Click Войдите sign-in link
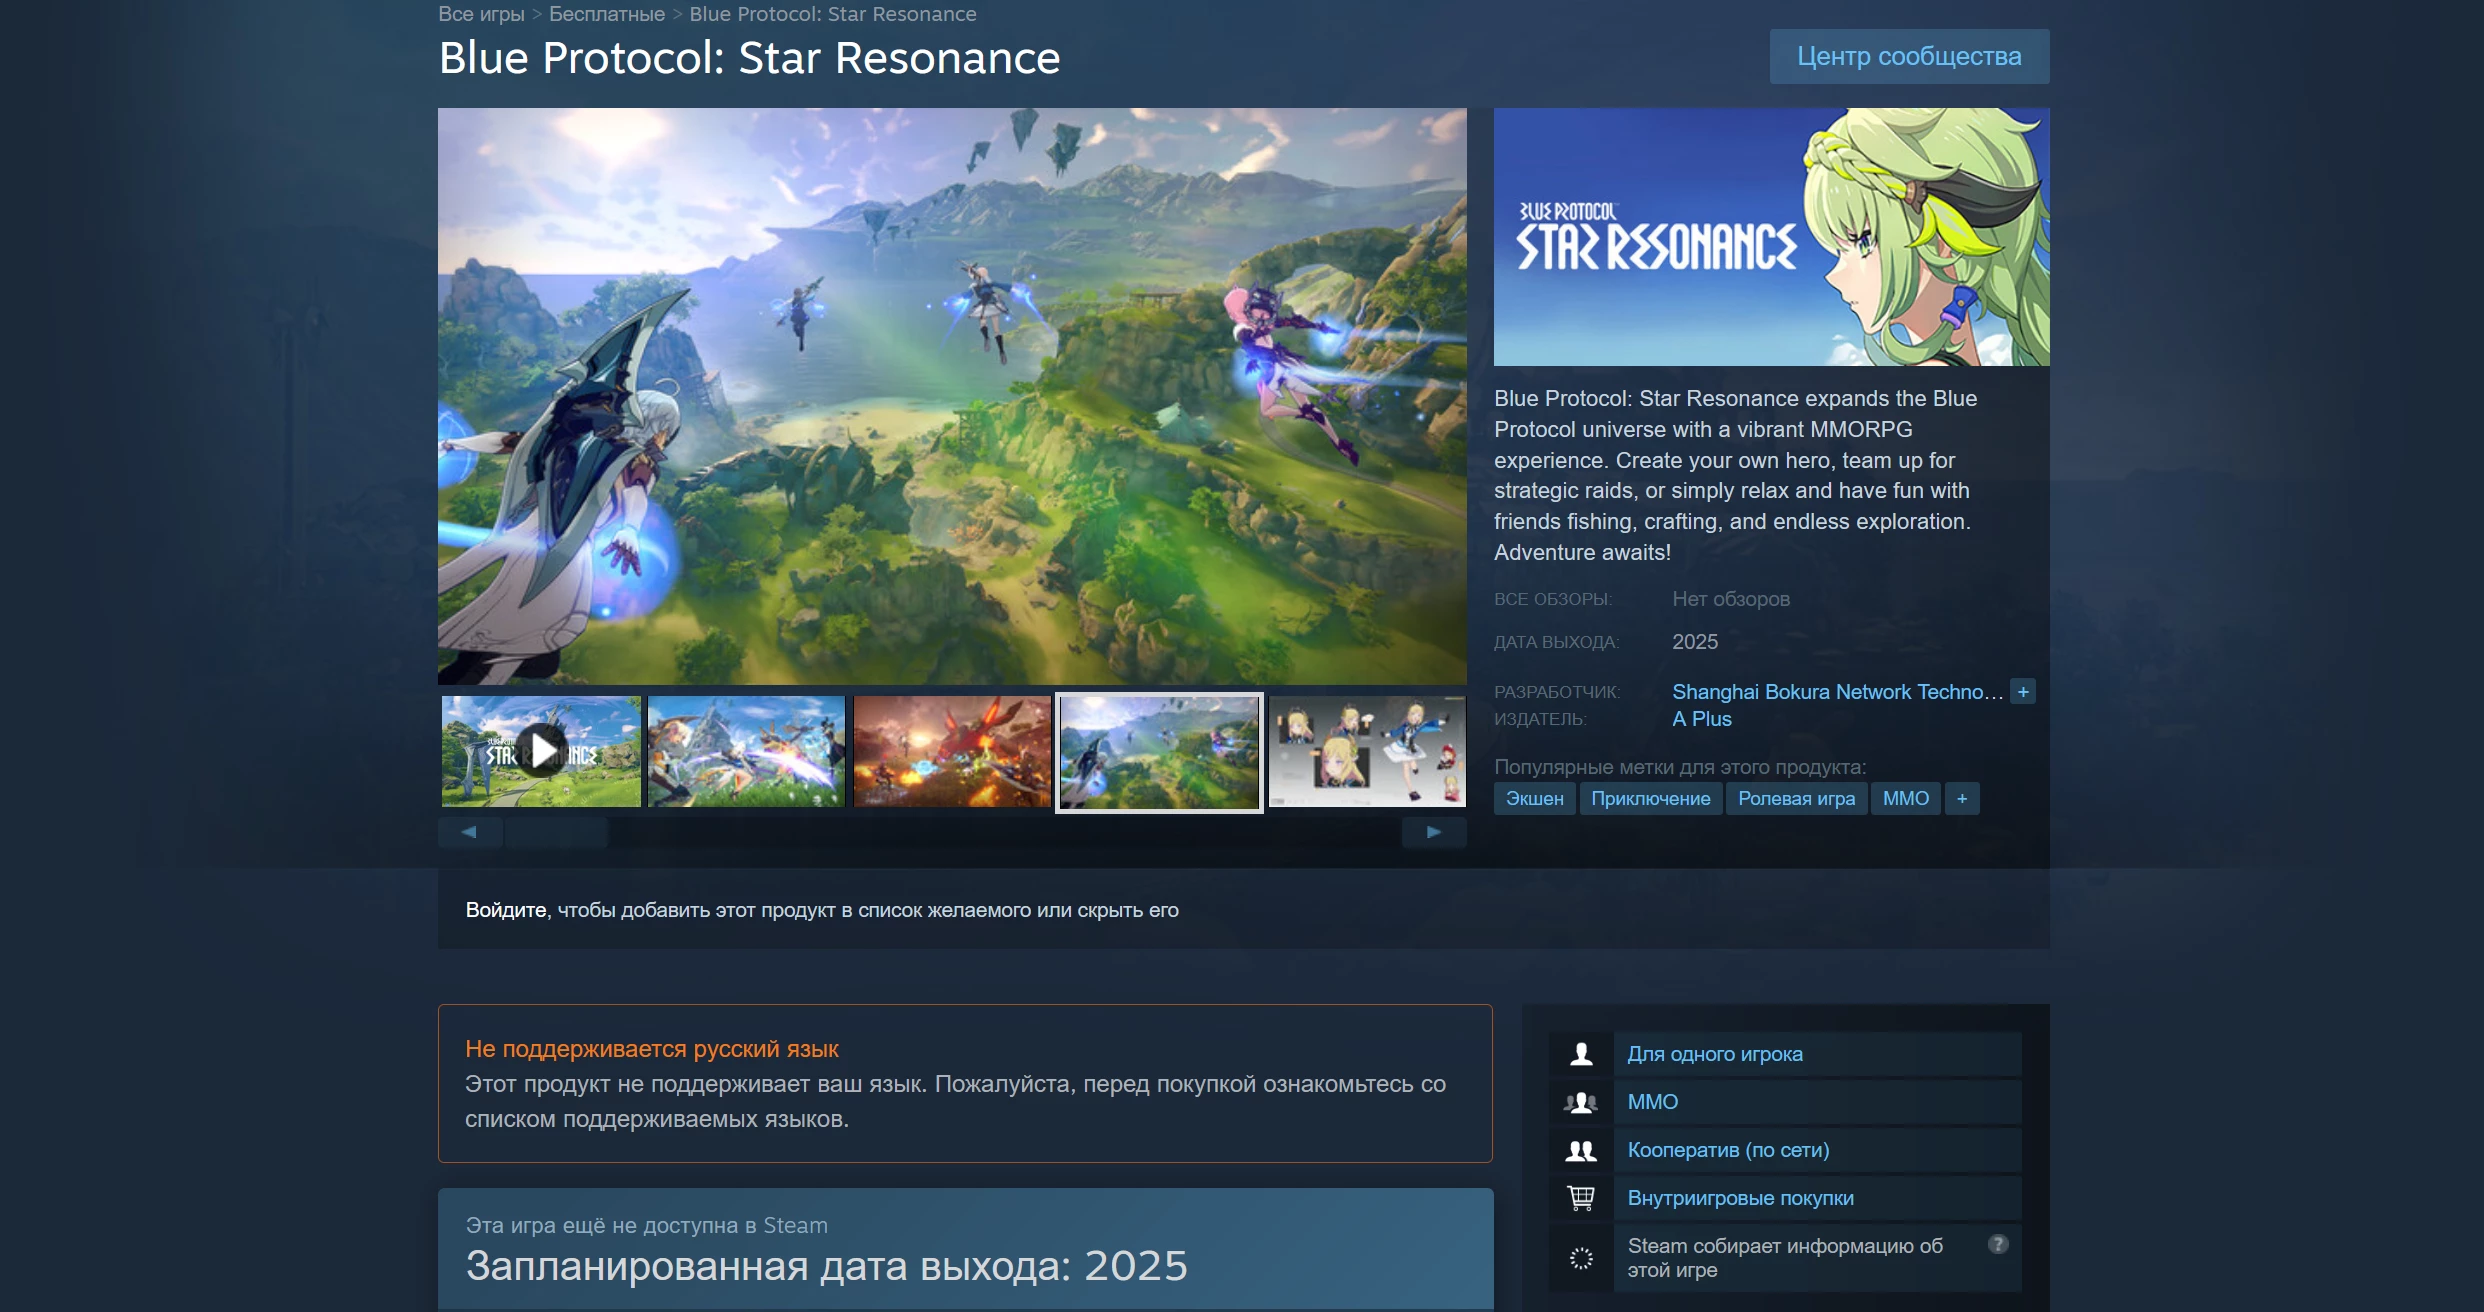2484x1312 pixels. coord(506,910)
